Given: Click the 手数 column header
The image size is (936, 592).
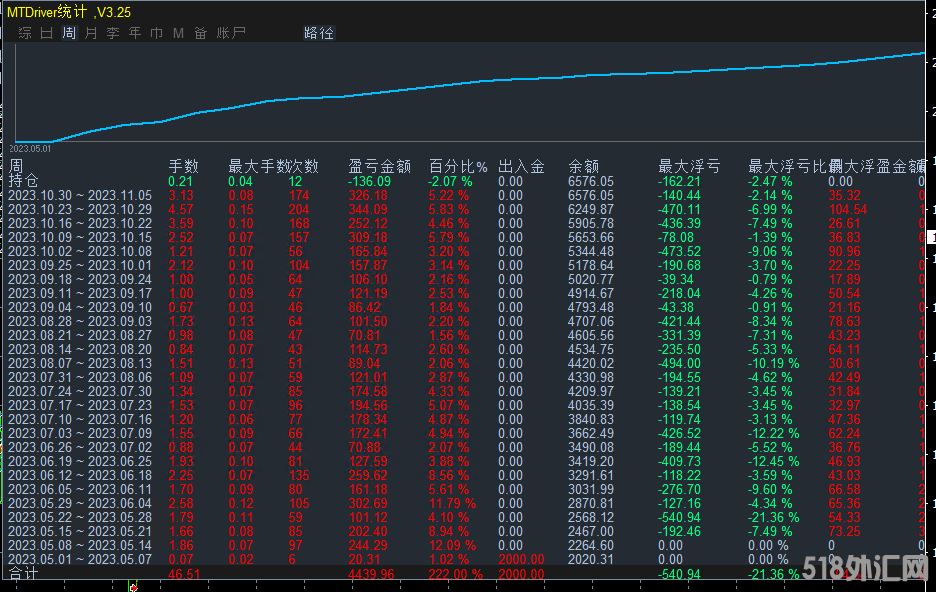Looking at the screenshot, I should (x=183, y=166).
